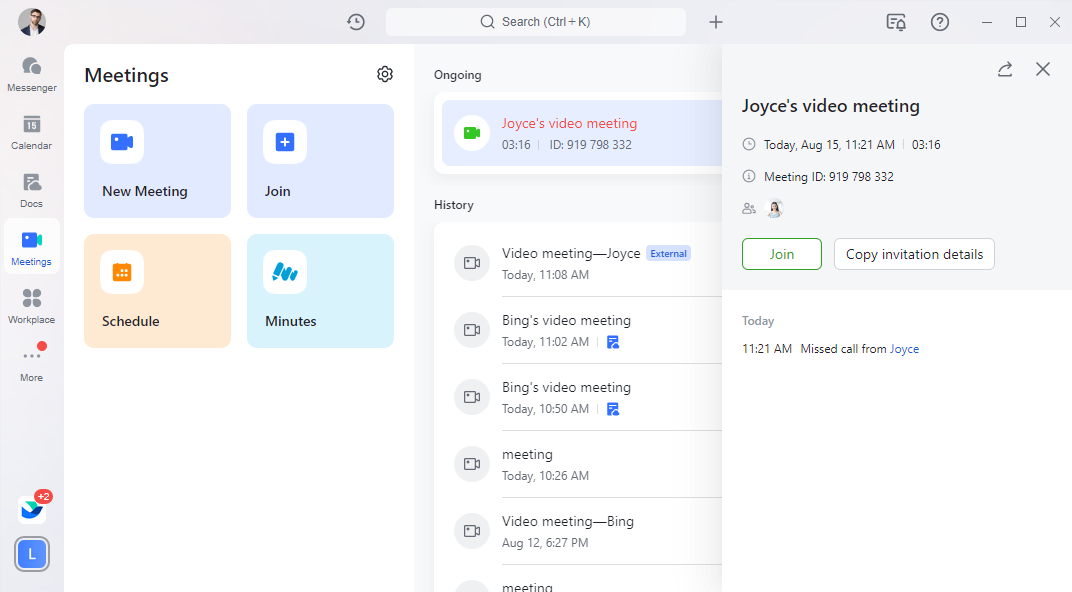Open the history clock icon in top bar

pyautogui.click(x=356, y=22)
